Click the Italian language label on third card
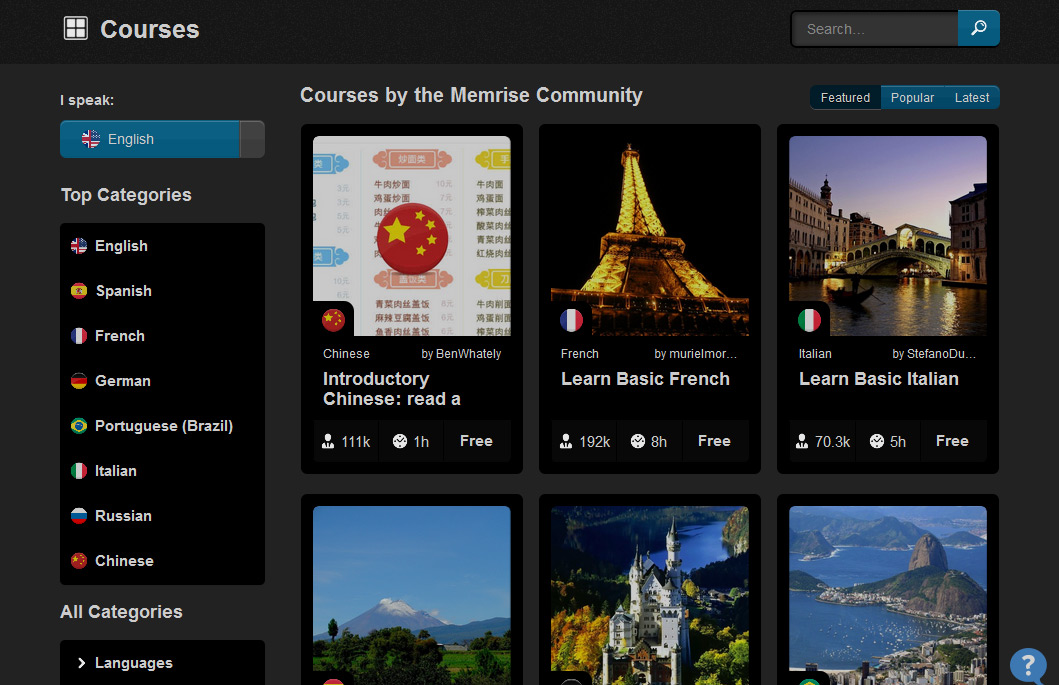This screenshot has height=685, width=1059. [815, 354]
